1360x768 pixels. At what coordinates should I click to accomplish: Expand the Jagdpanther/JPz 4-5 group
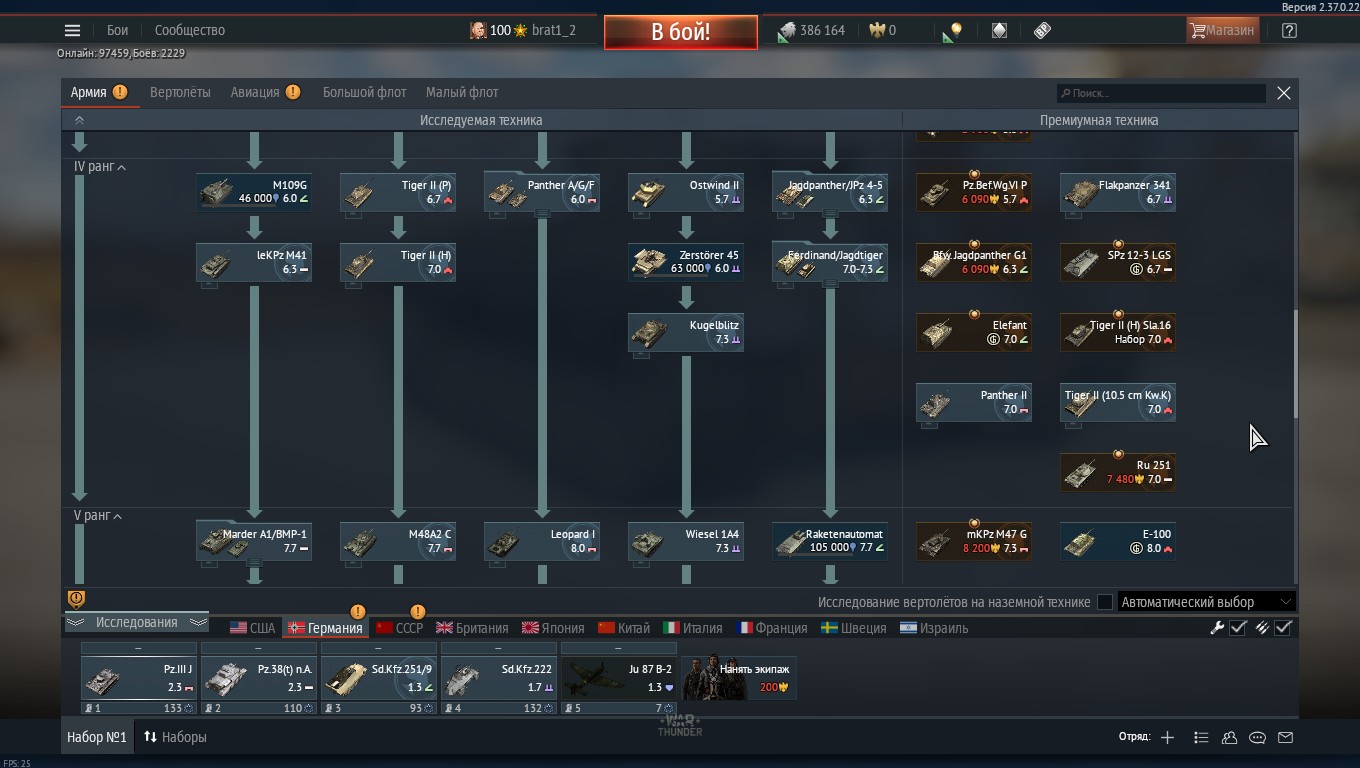click(830, 192)
